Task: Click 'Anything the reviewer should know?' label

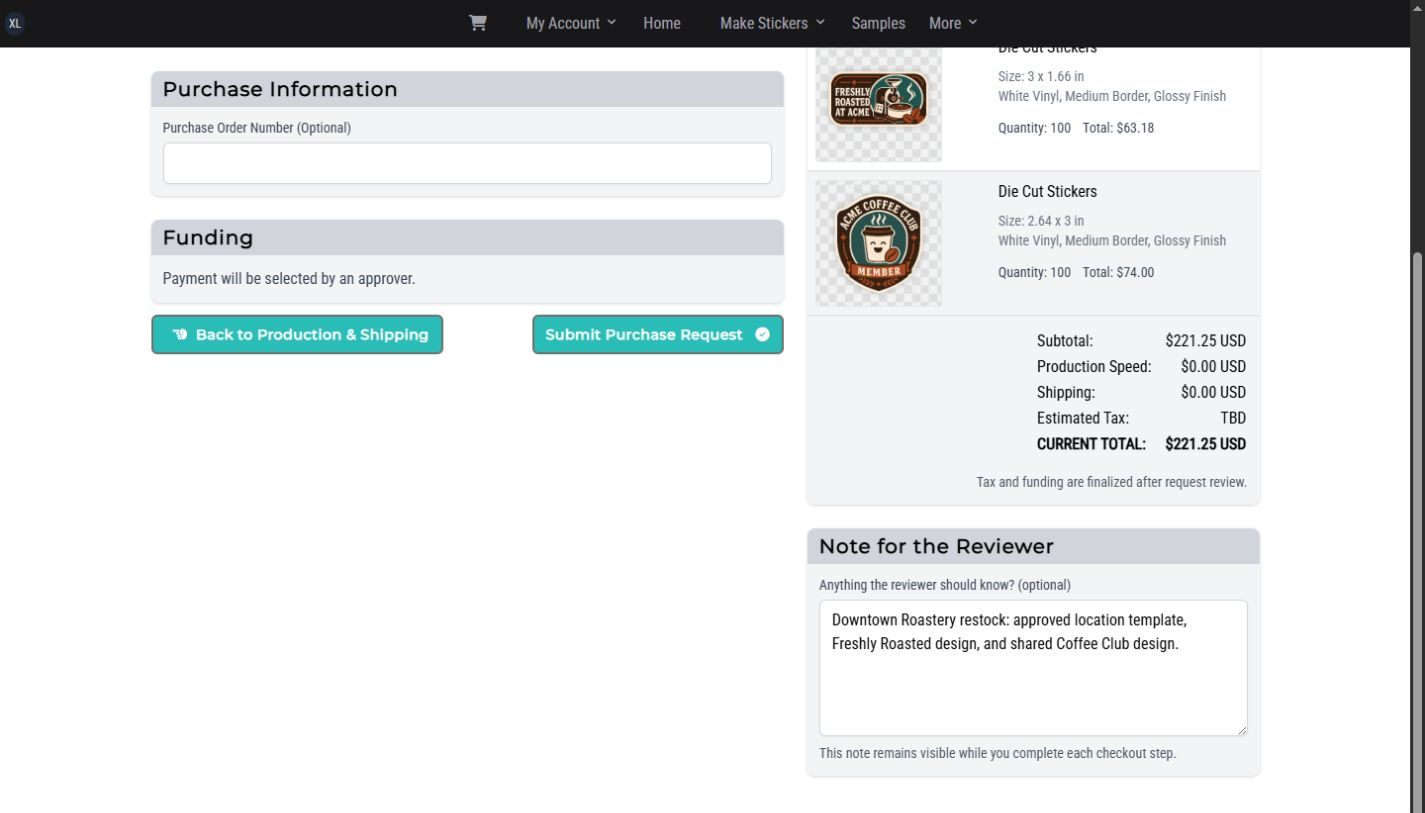Action: [x=945, y=585]
